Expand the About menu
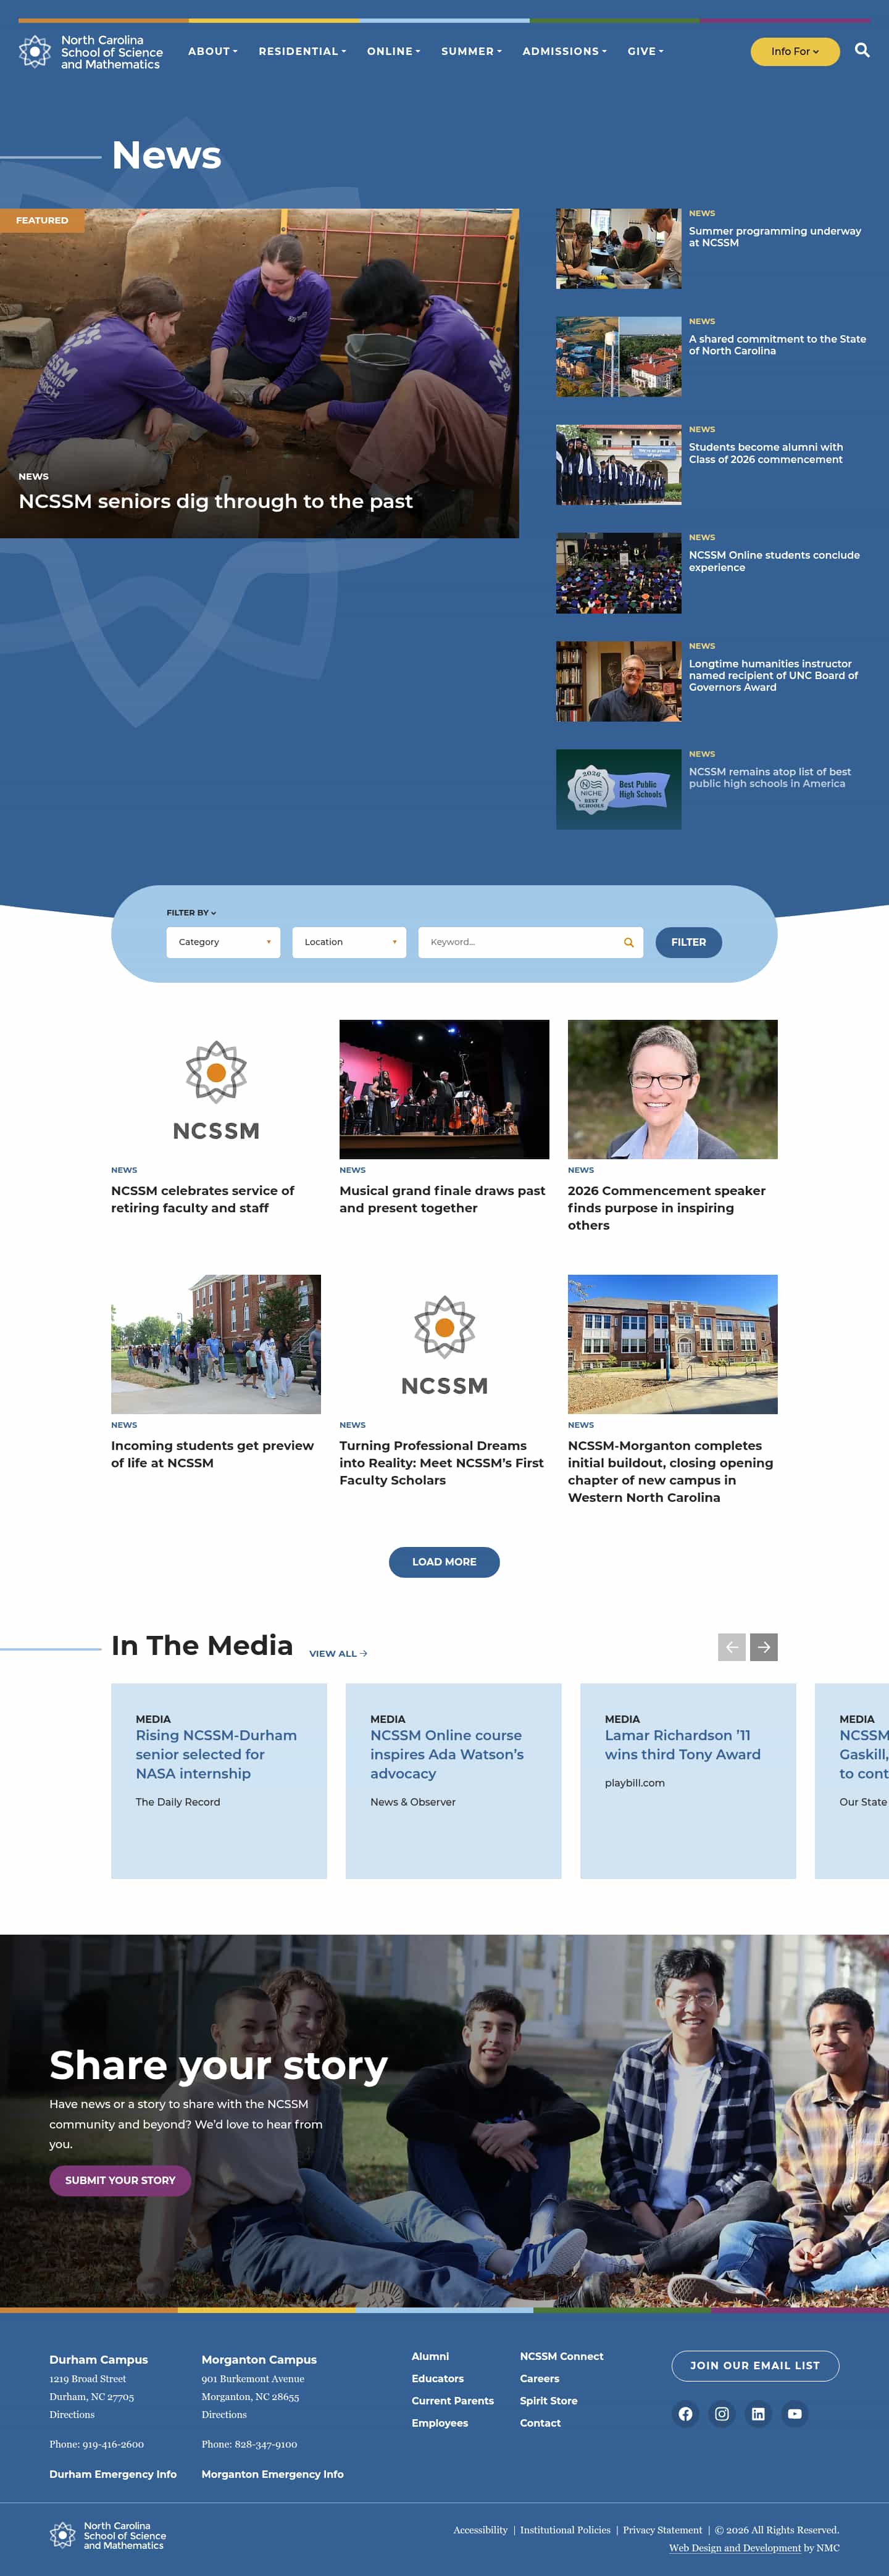The width and height of the screenshot is (889, 2576). pyautogui.click(x=212, y=51)
